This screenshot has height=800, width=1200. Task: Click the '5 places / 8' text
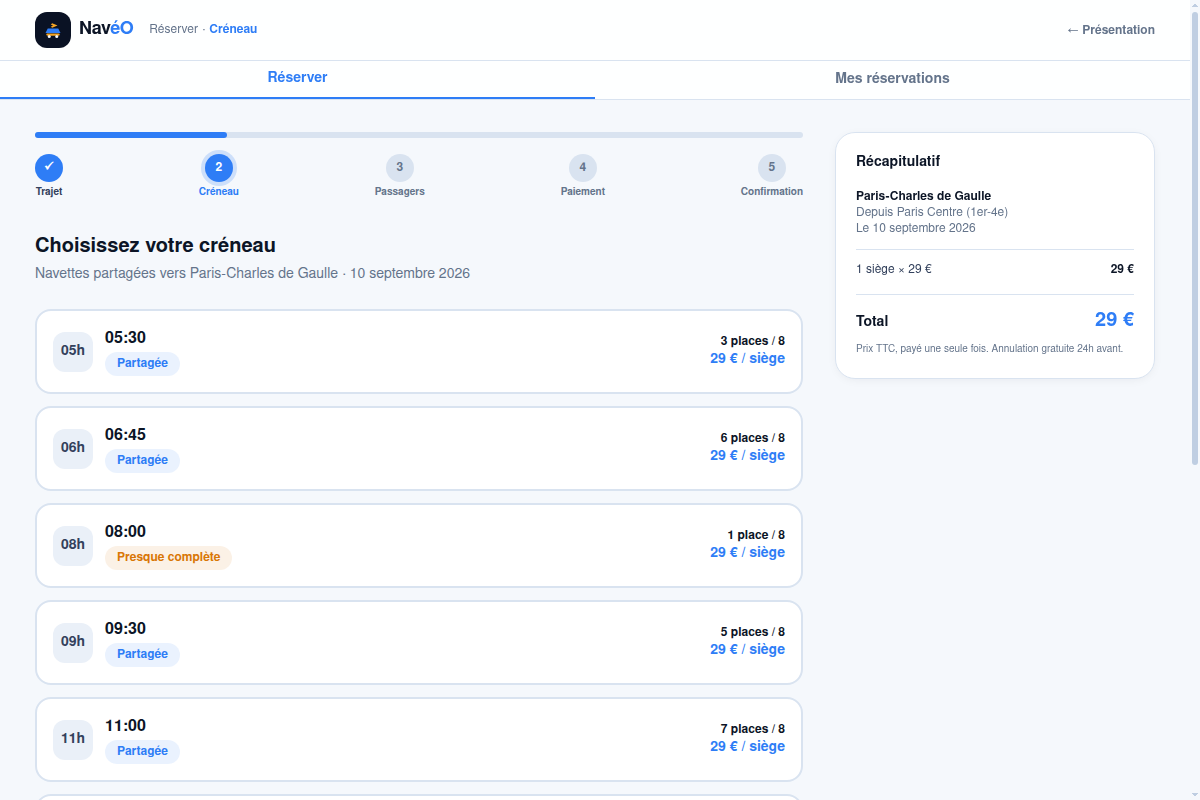click(x=752, y=632)
